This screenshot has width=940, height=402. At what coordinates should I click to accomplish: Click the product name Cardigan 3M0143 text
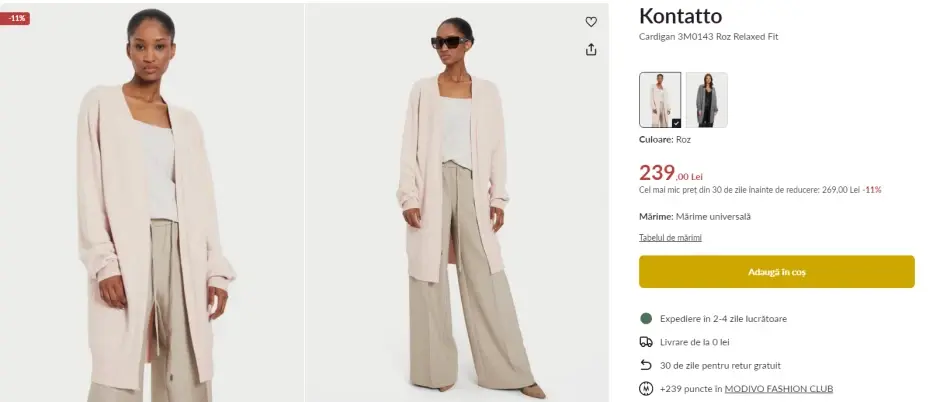[x=708, y=37]
